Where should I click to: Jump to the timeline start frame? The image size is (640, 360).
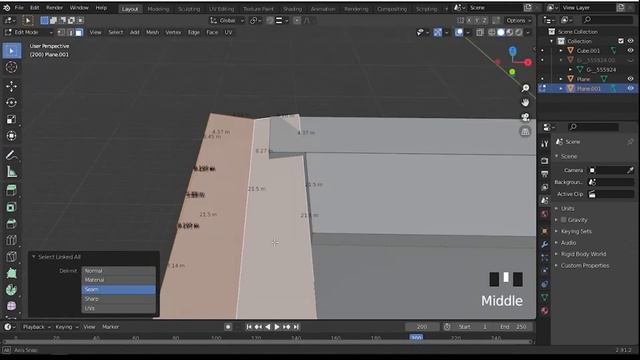click(x=249, y=327)
